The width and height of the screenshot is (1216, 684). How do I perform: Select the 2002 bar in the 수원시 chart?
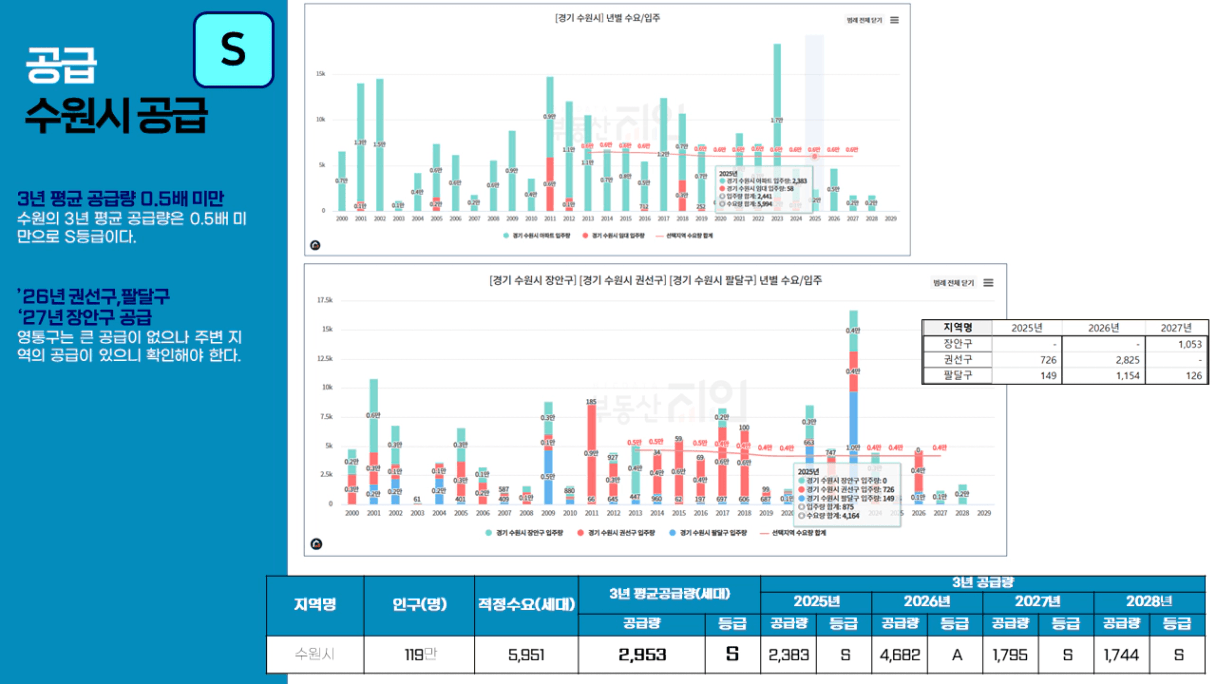click(x=379, y=145)
